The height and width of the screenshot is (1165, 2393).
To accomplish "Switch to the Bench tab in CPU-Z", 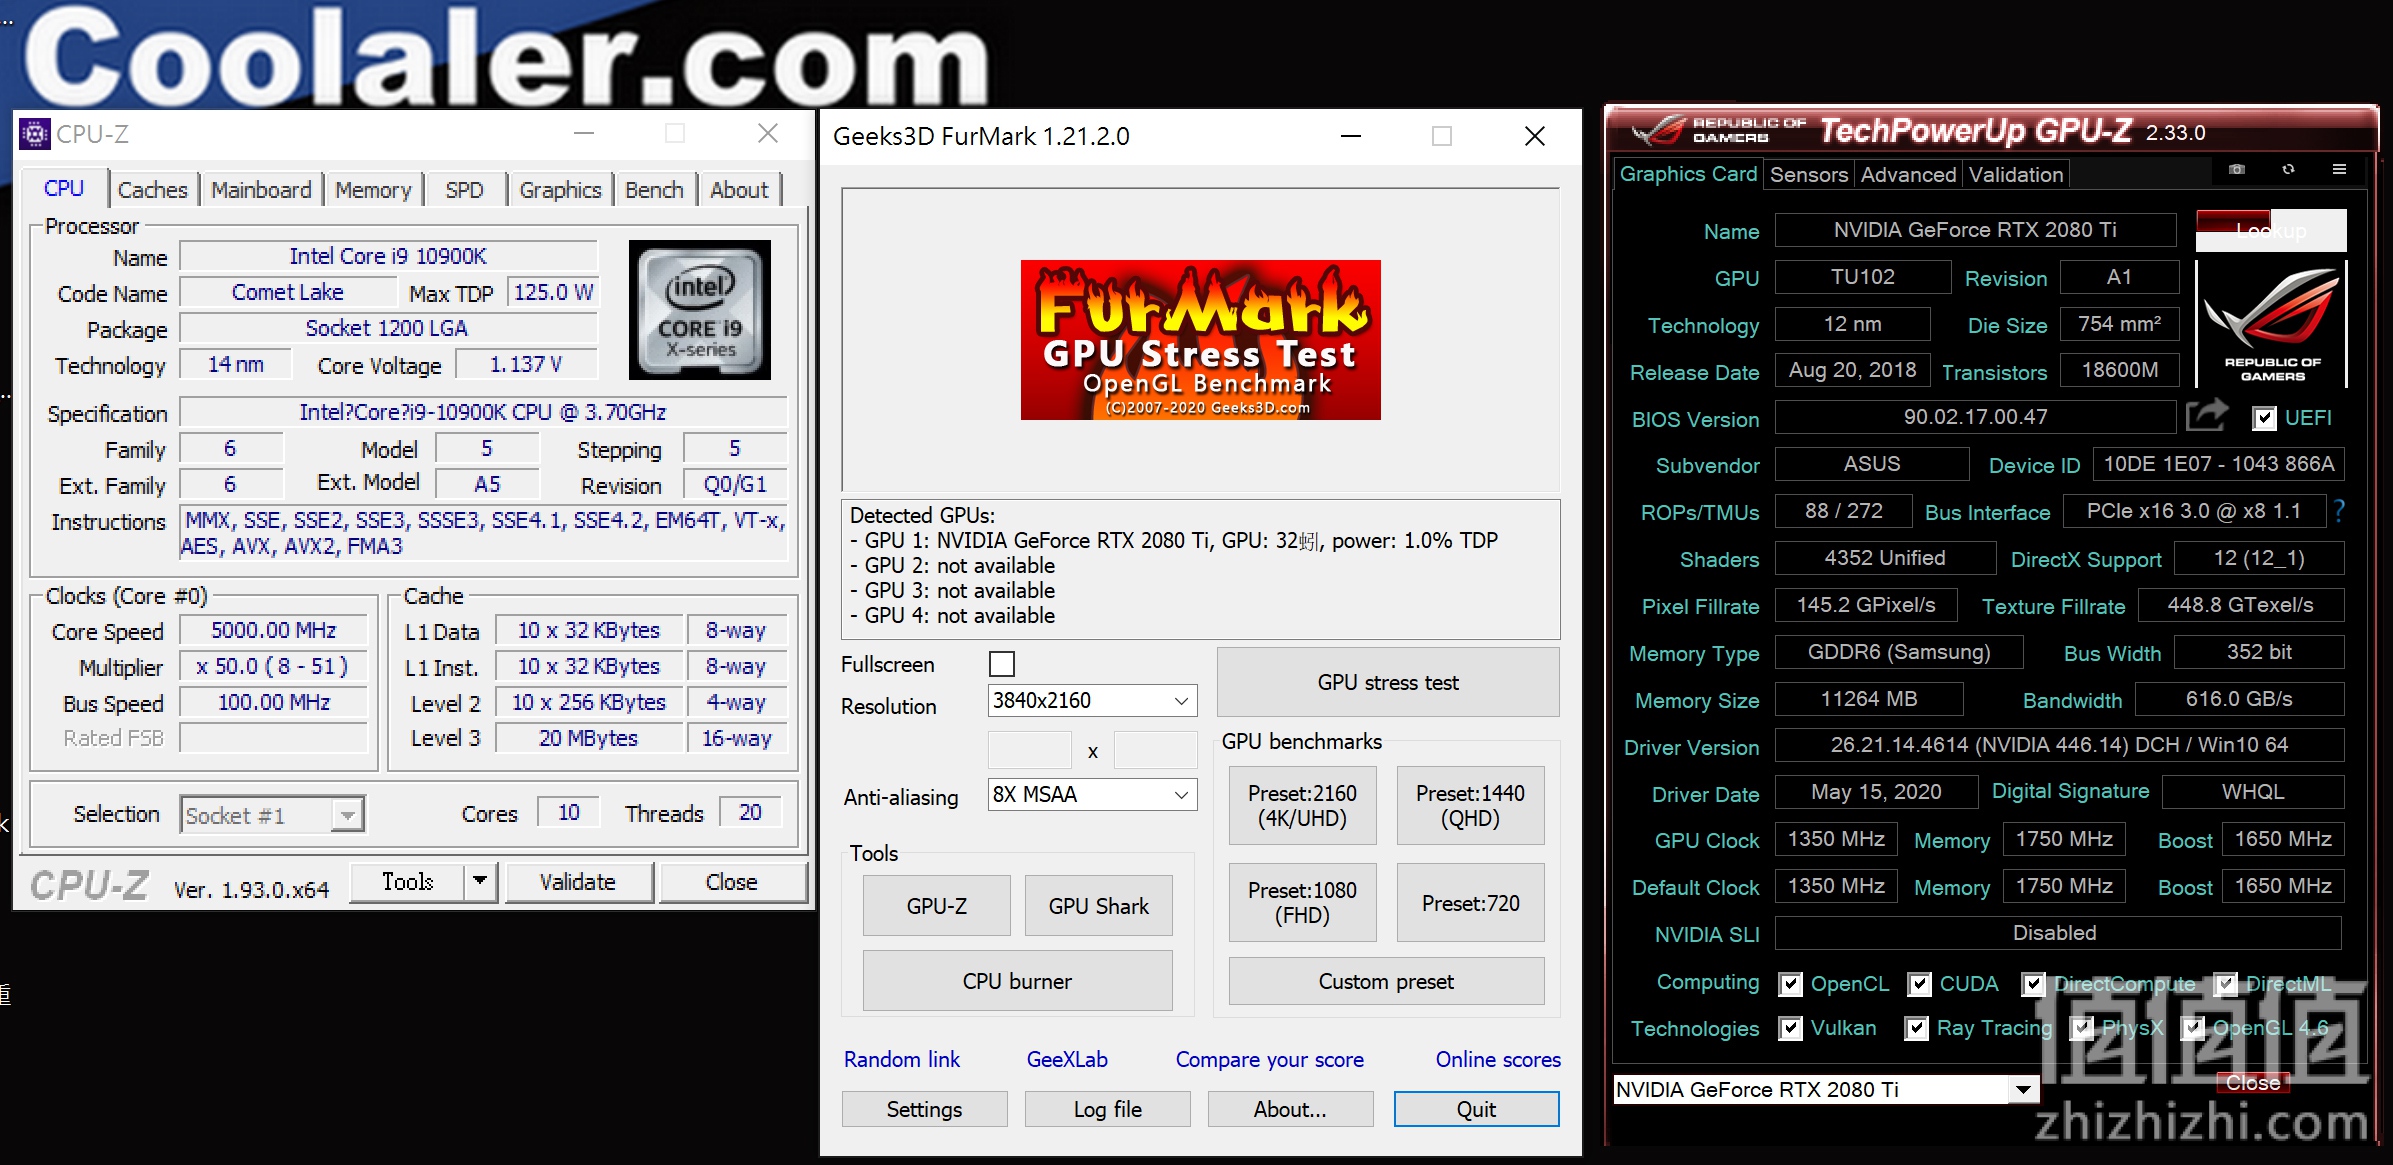I will (x=654, y=190).
